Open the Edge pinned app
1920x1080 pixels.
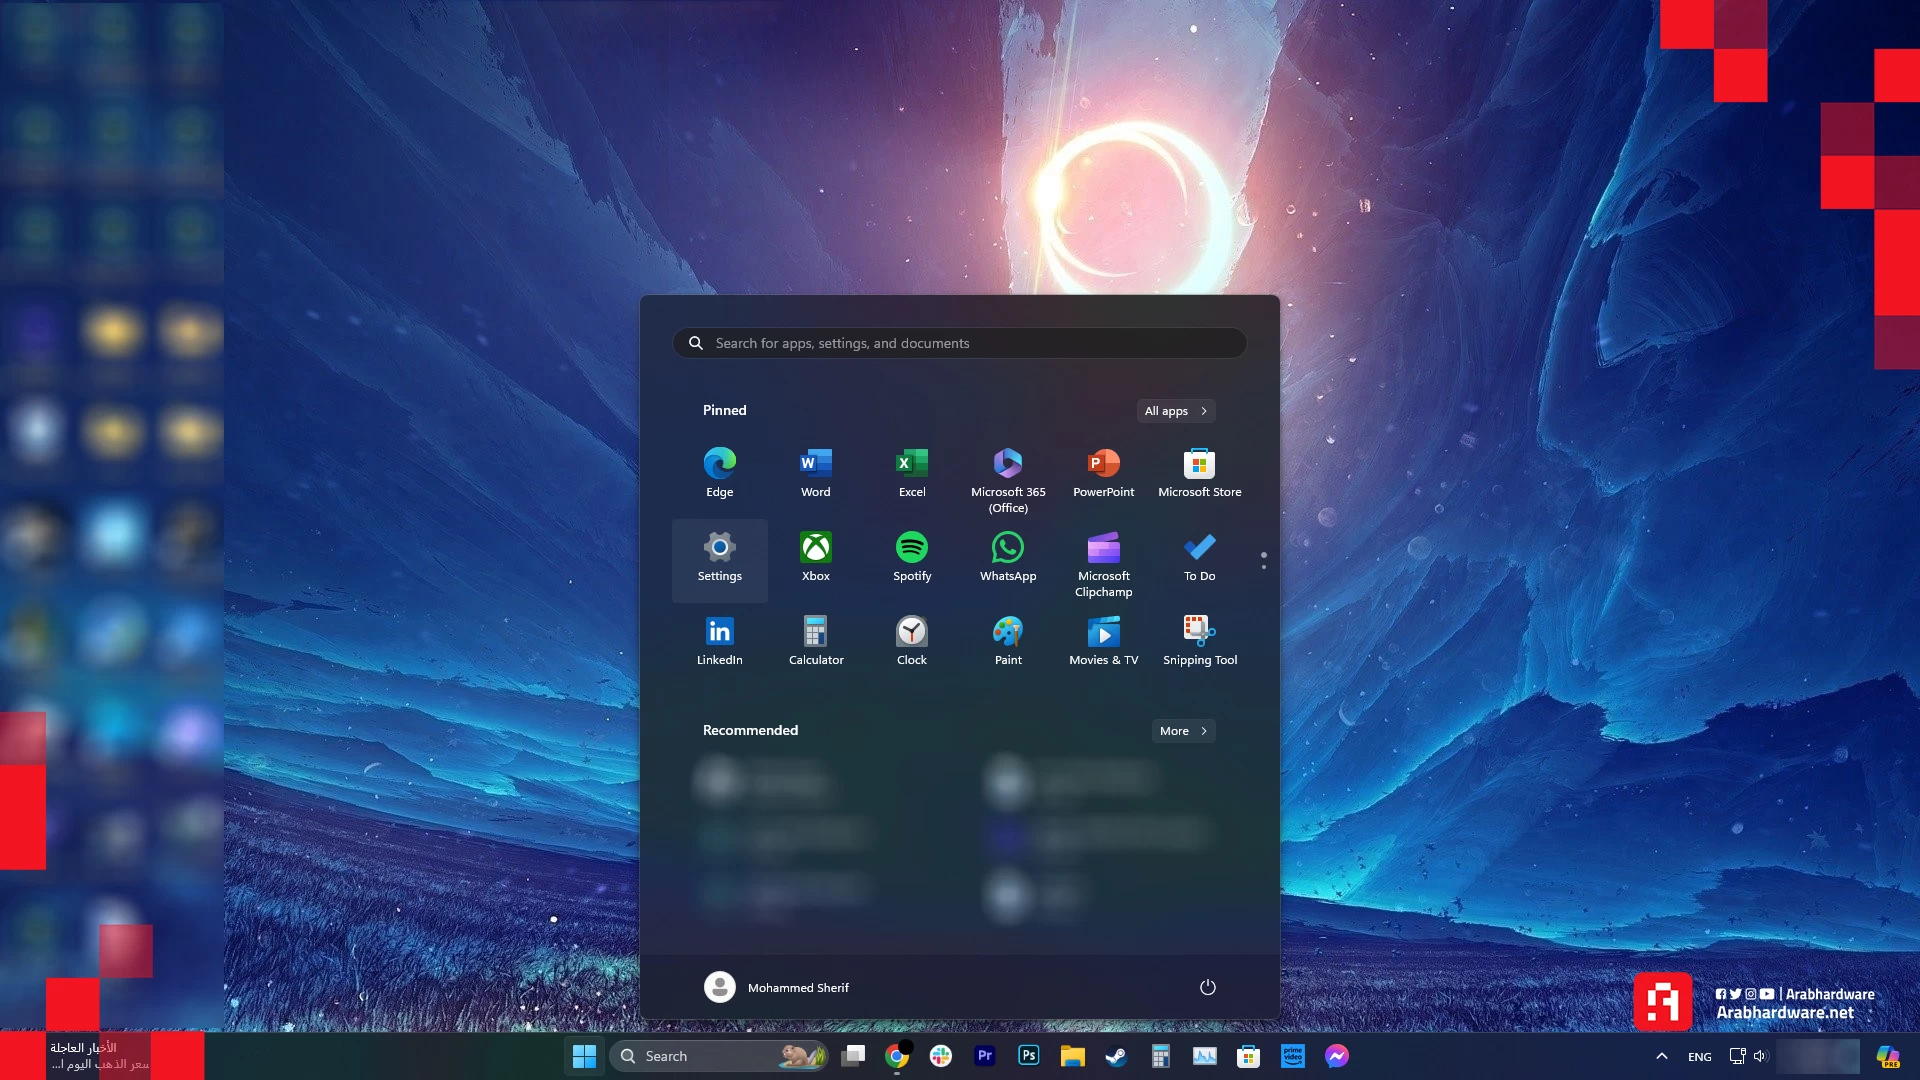pyautogui.click(x=719, y=473)
